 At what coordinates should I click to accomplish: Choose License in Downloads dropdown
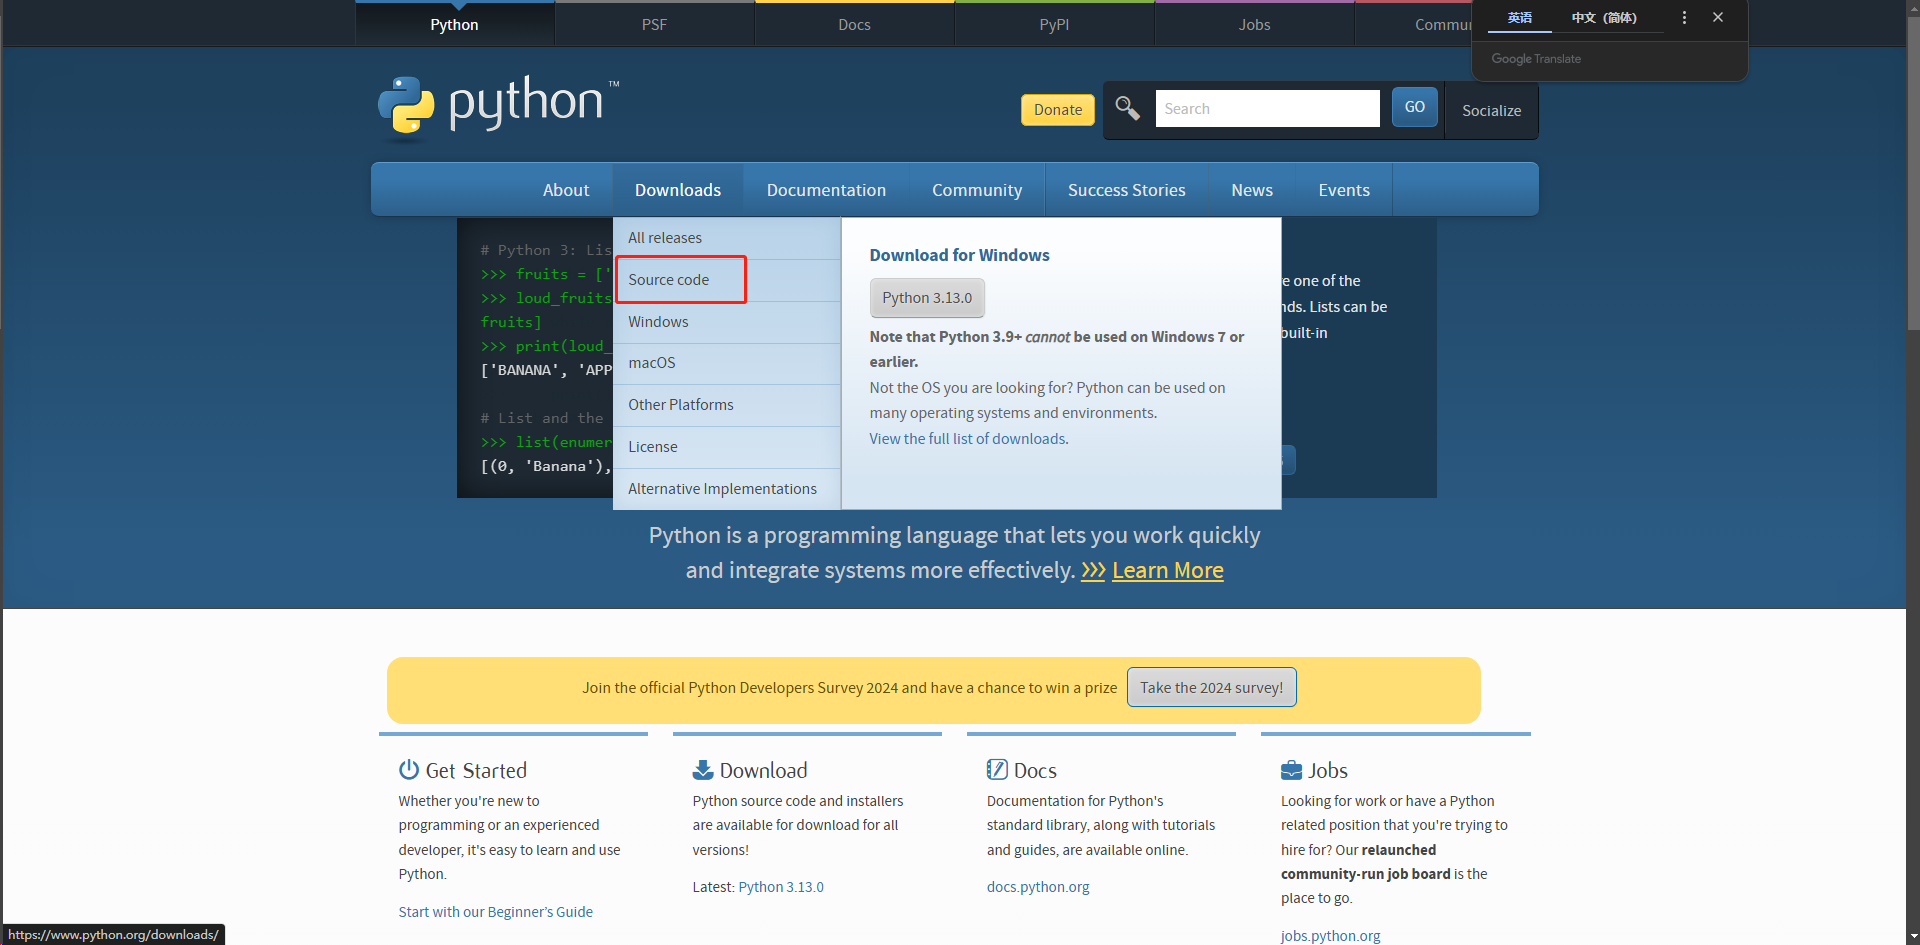click(726, 447)
